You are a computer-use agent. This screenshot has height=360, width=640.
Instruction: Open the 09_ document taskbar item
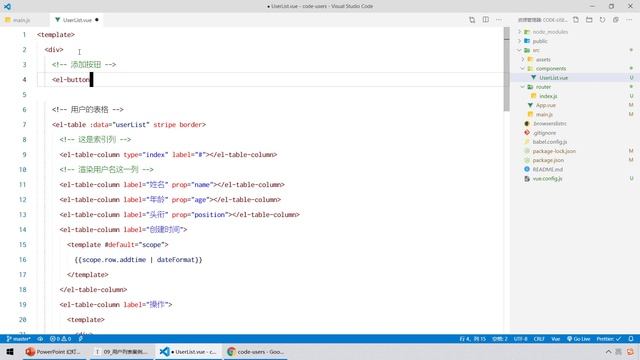click(121, 351)
